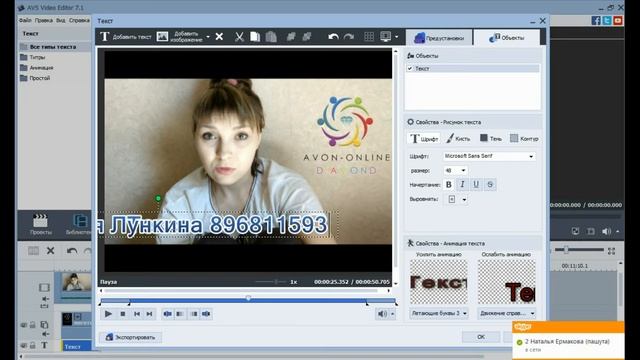Switch to the Objects tab

click(x=507, y=38)
